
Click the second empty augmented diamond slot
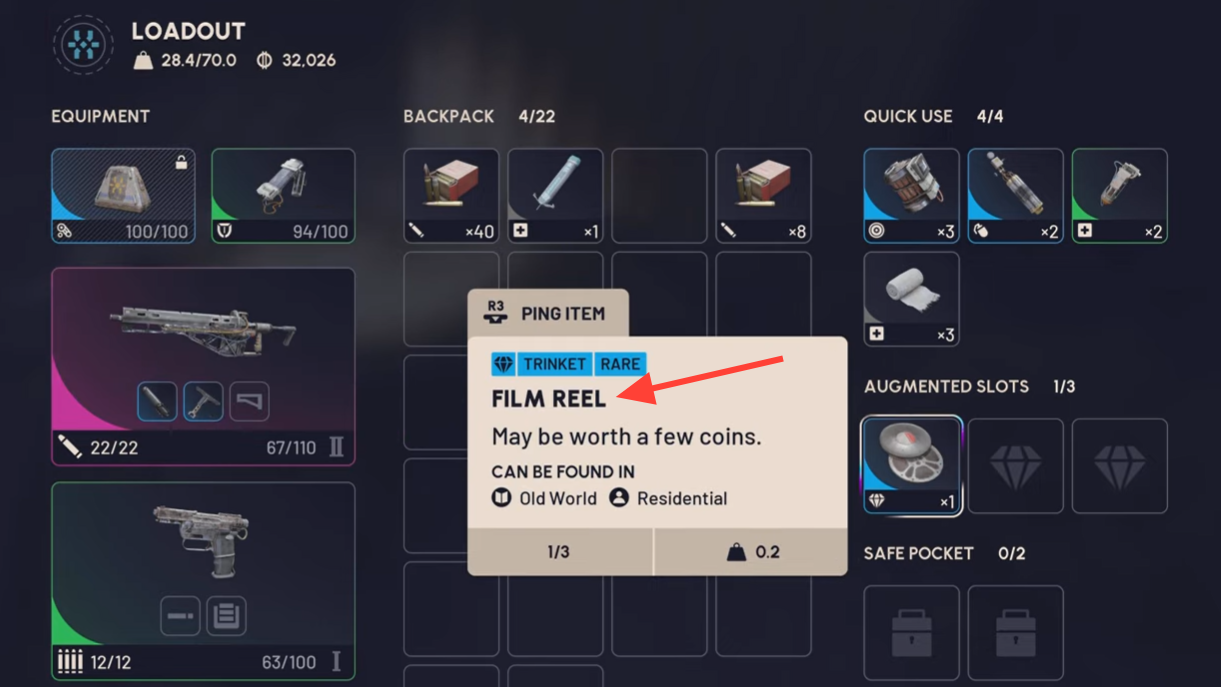click(x=1120, y=466)
